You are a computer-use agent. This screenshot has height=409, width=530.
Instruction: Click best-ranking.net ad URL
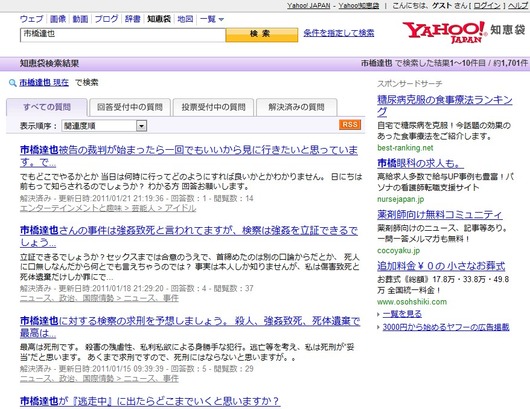(x=405, y=148)
